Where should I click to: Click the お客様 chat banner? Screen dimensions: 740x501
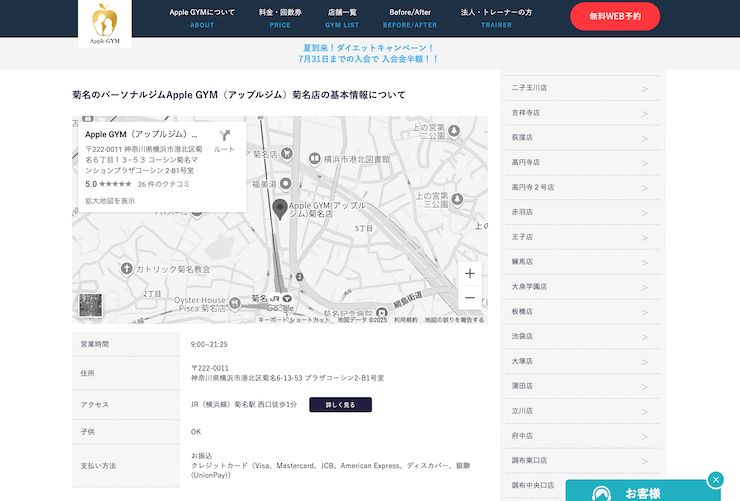pos(643,491)
